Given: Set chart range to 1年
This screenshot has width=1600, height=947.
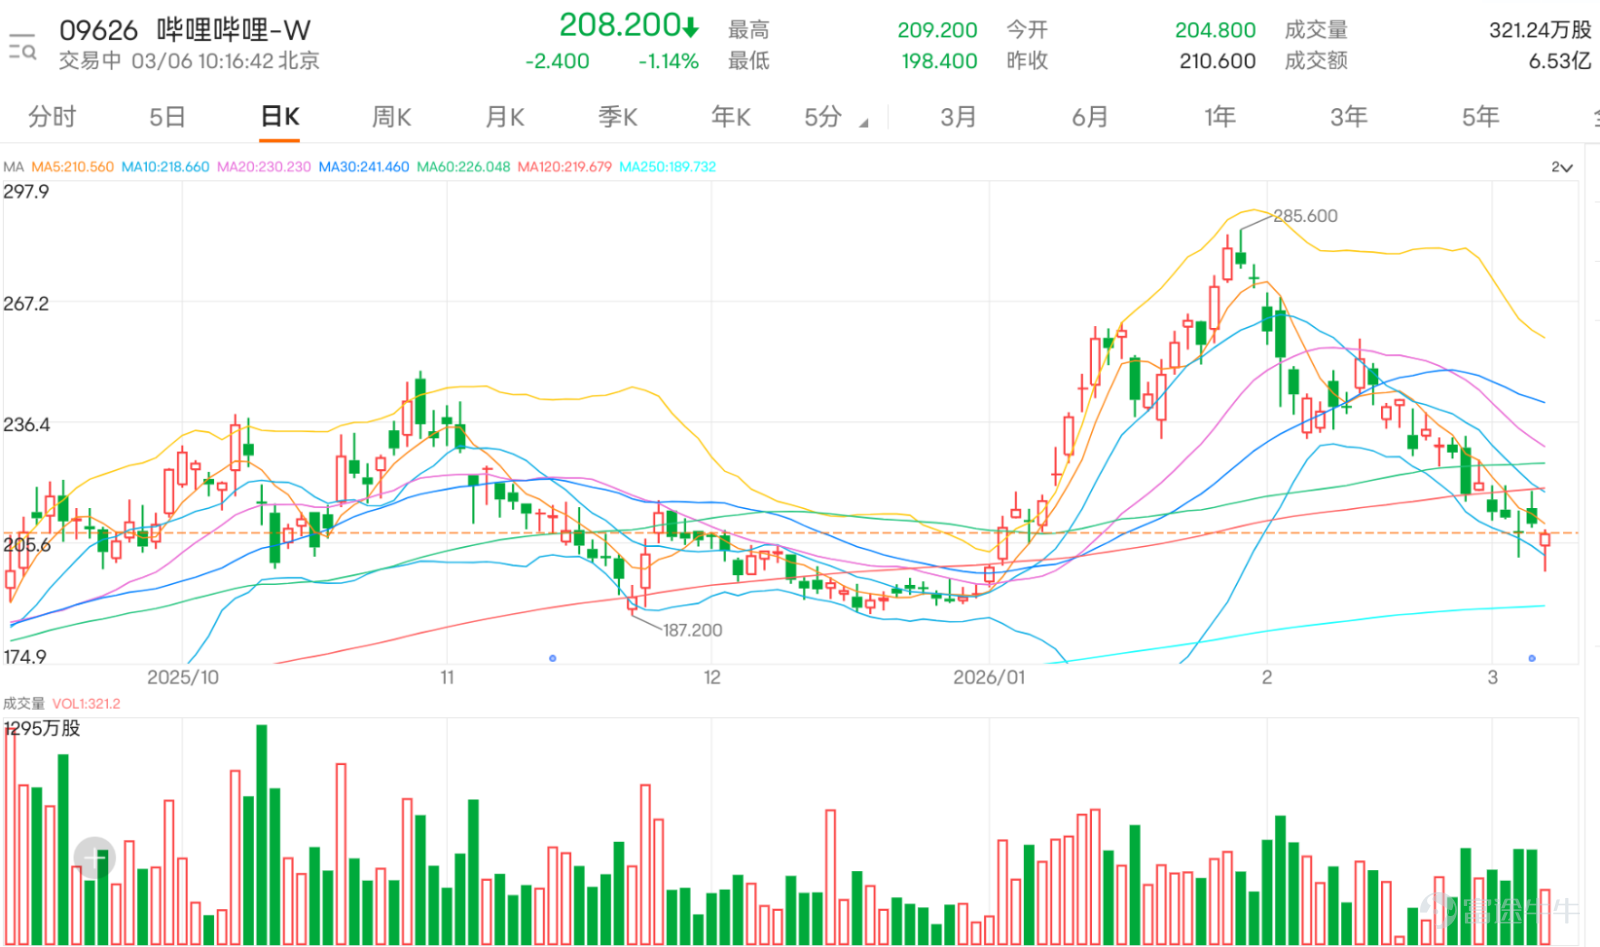Looking at the screenshot, I should [1220, 117].
